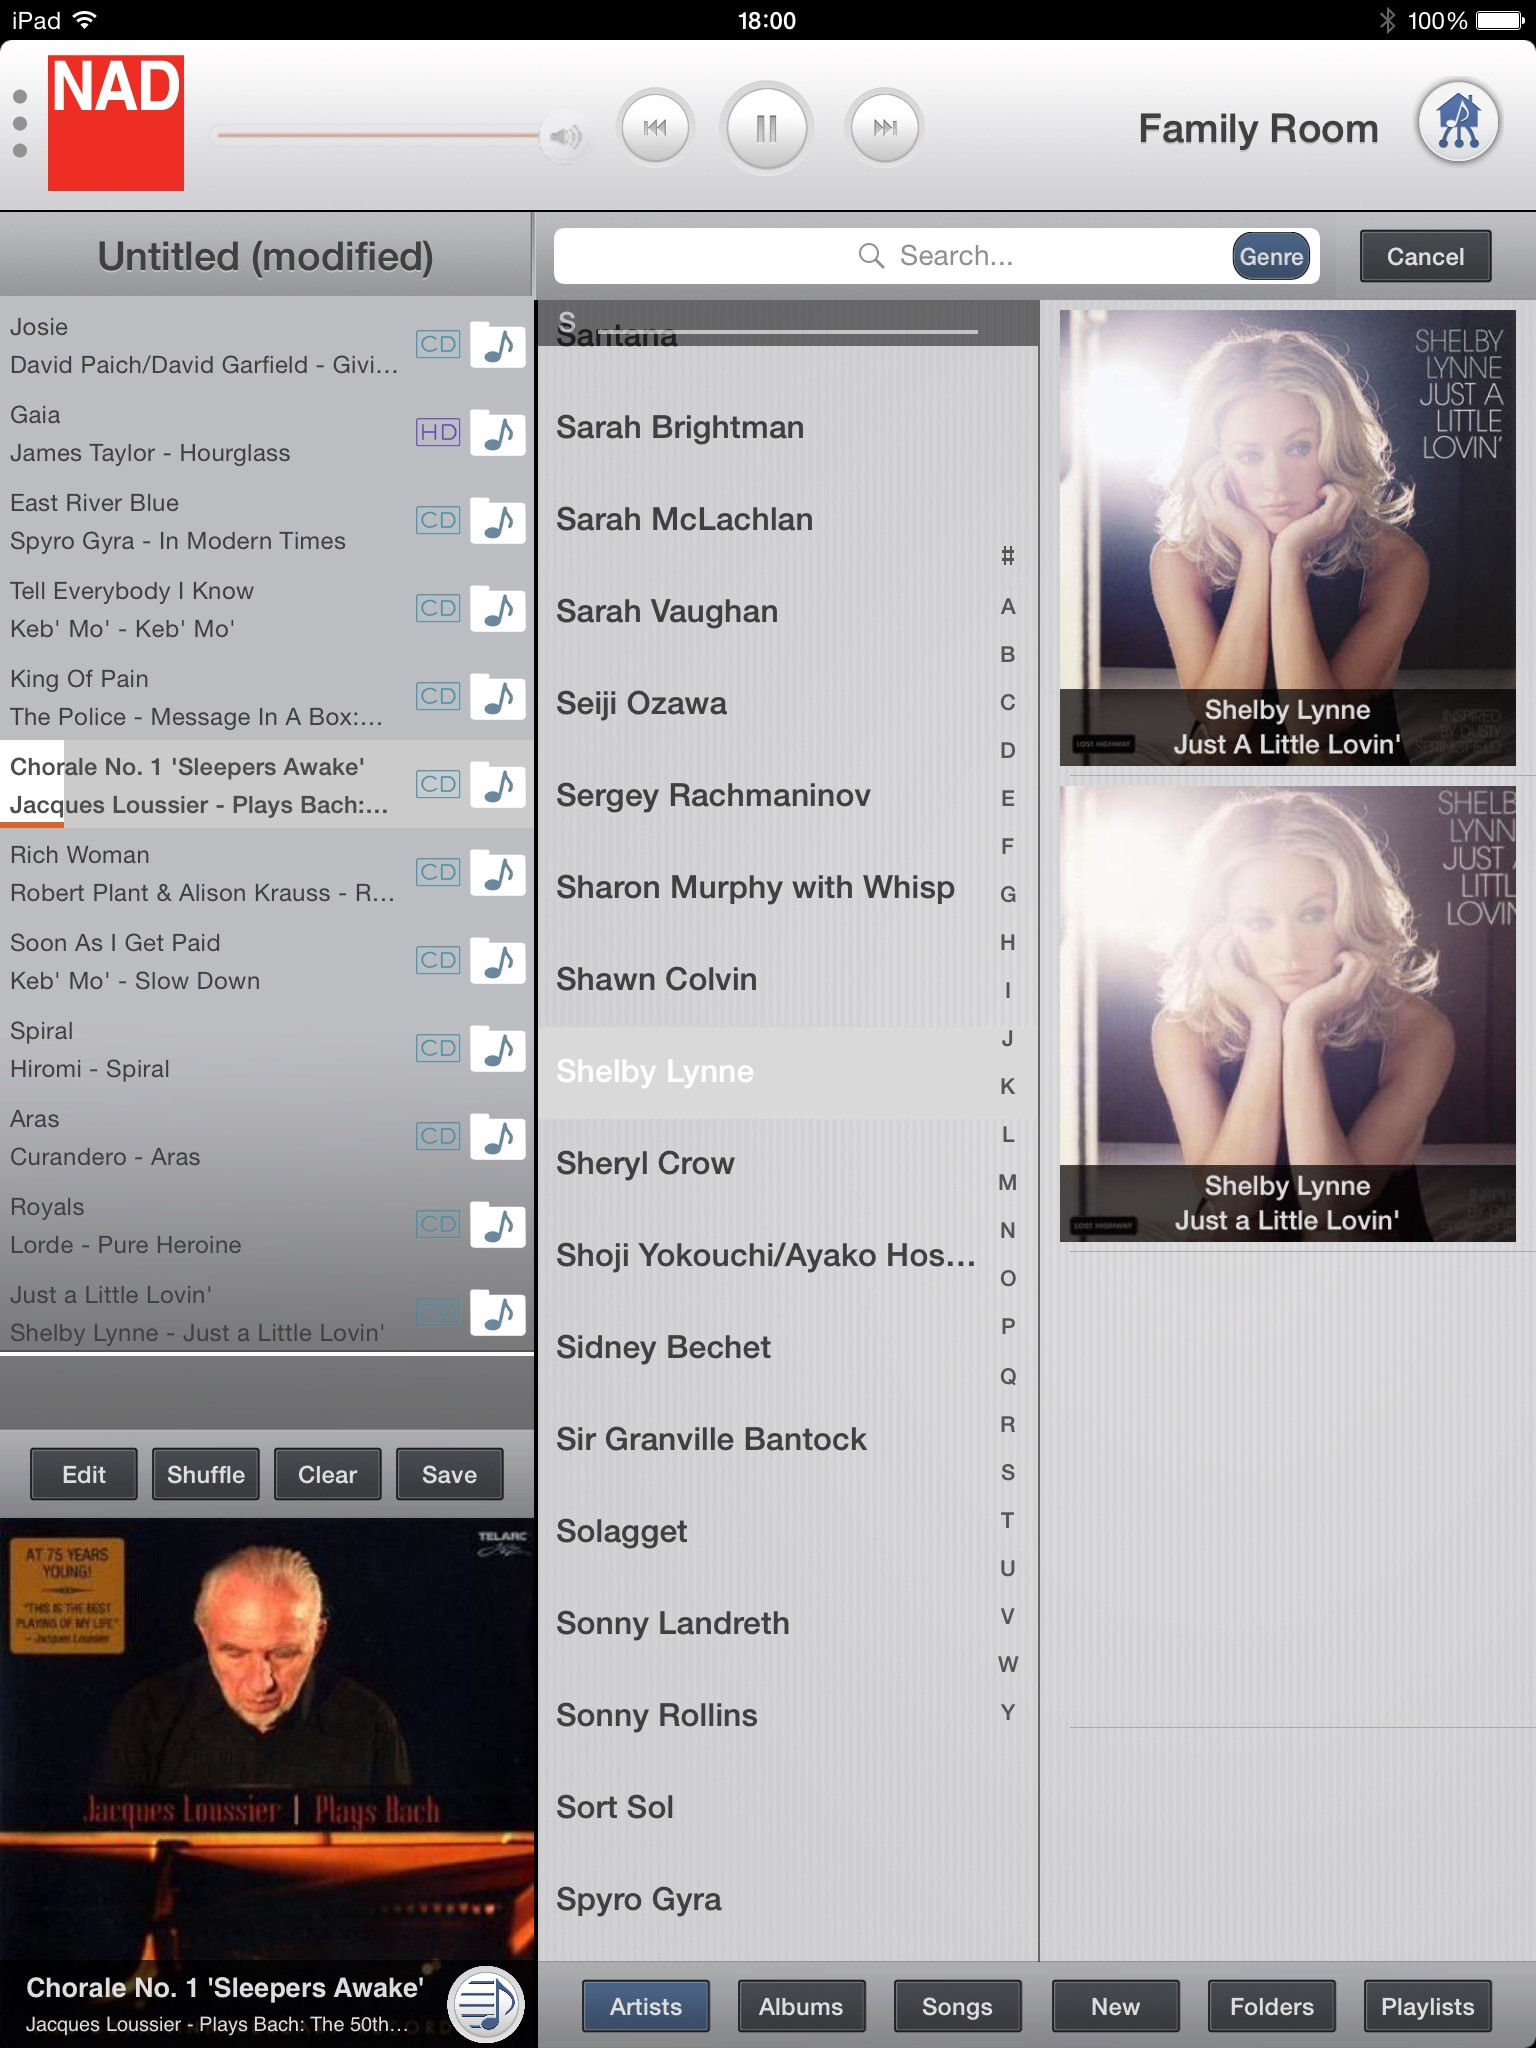
Task: Tap the music note icon beside Josie
Action: (x=498, y=345)
